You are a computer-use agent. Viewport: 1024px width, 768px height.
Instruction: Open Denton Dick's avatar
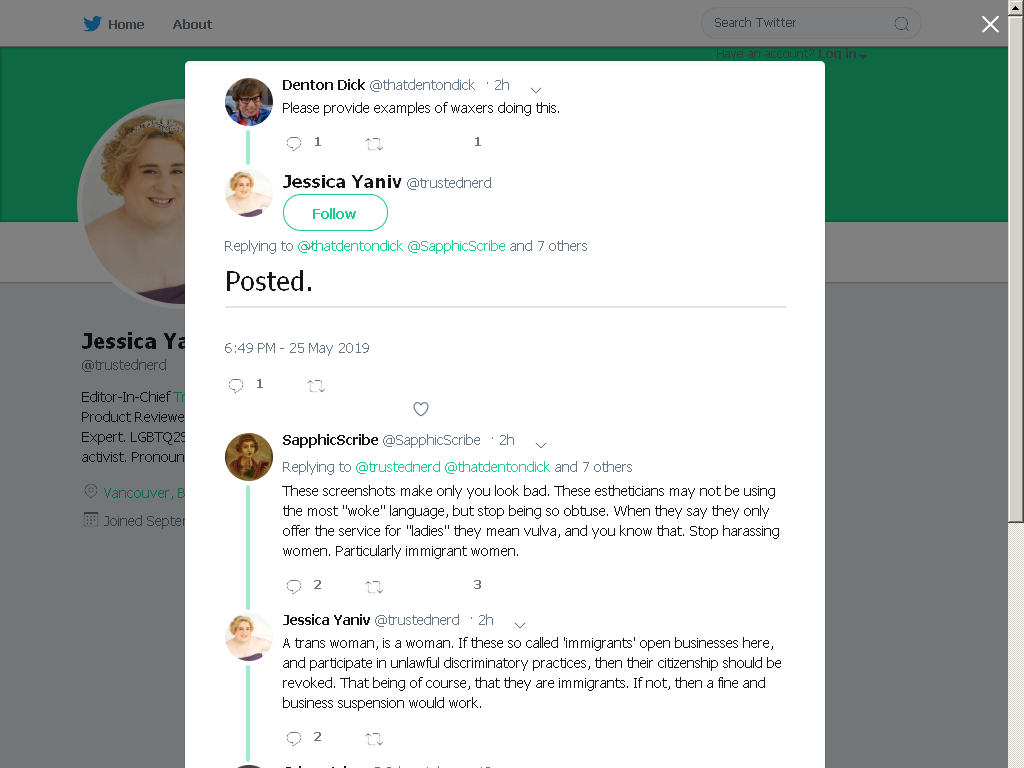[x=249, y=102]
